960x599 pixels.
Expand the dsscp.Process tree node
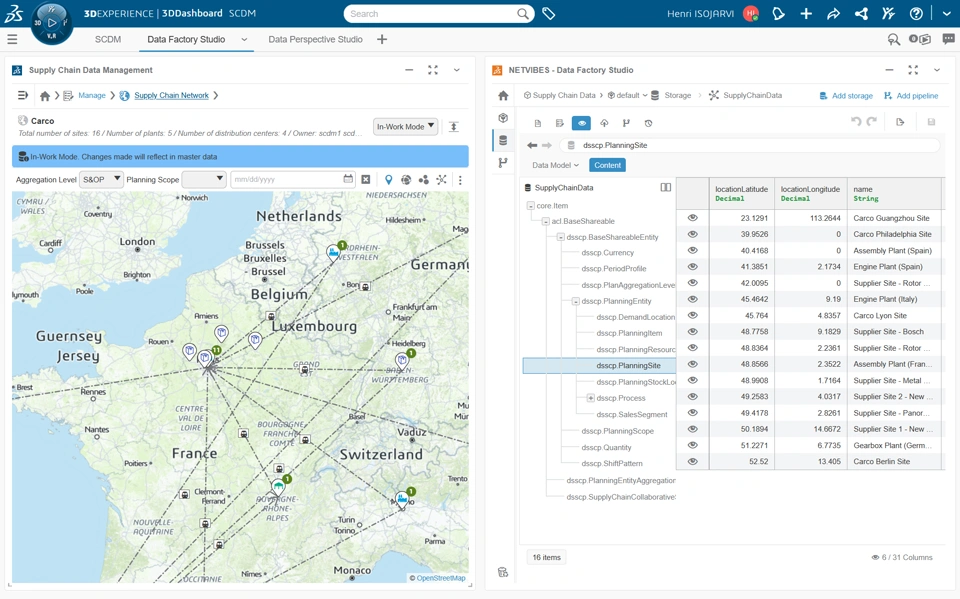591,398
